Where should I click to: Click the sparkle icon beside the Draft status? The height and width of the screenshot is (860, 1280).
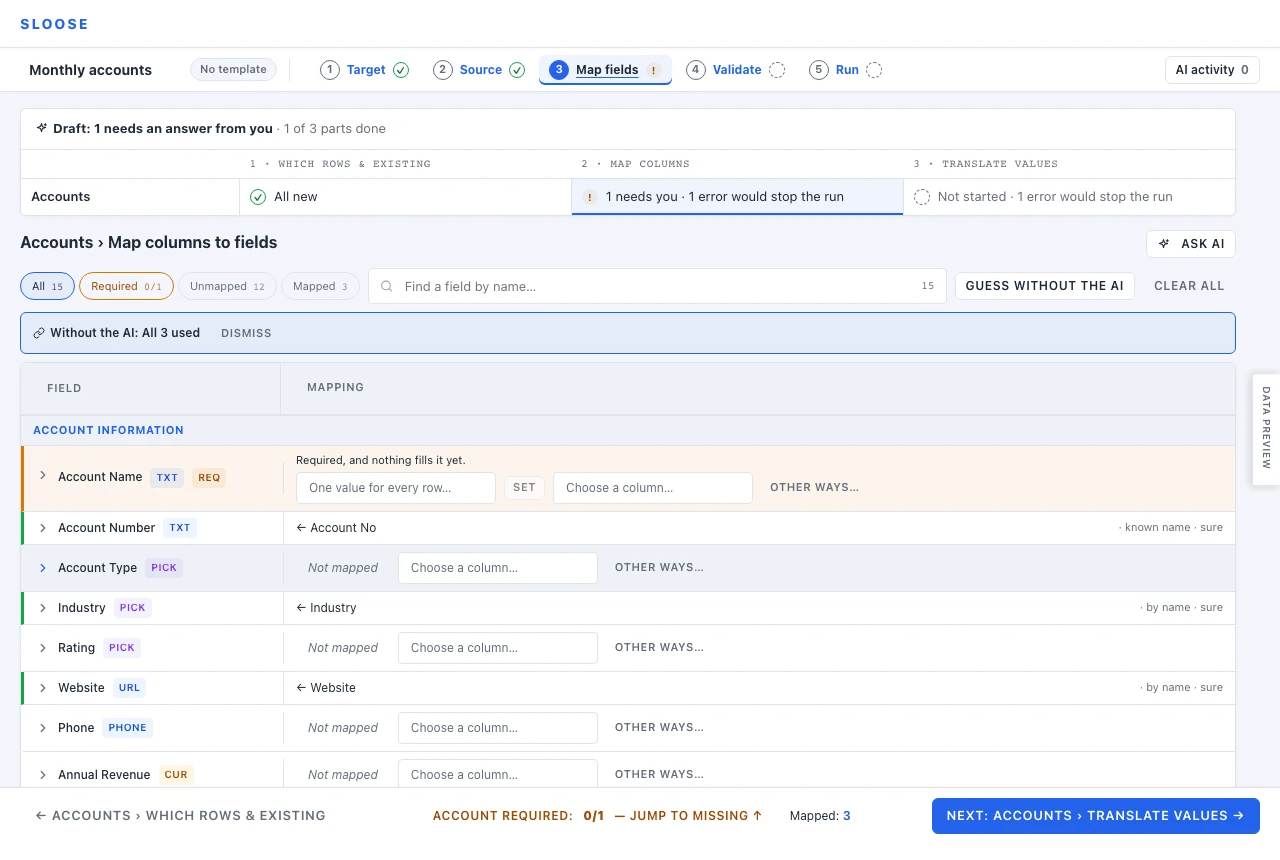click(42, 128)
